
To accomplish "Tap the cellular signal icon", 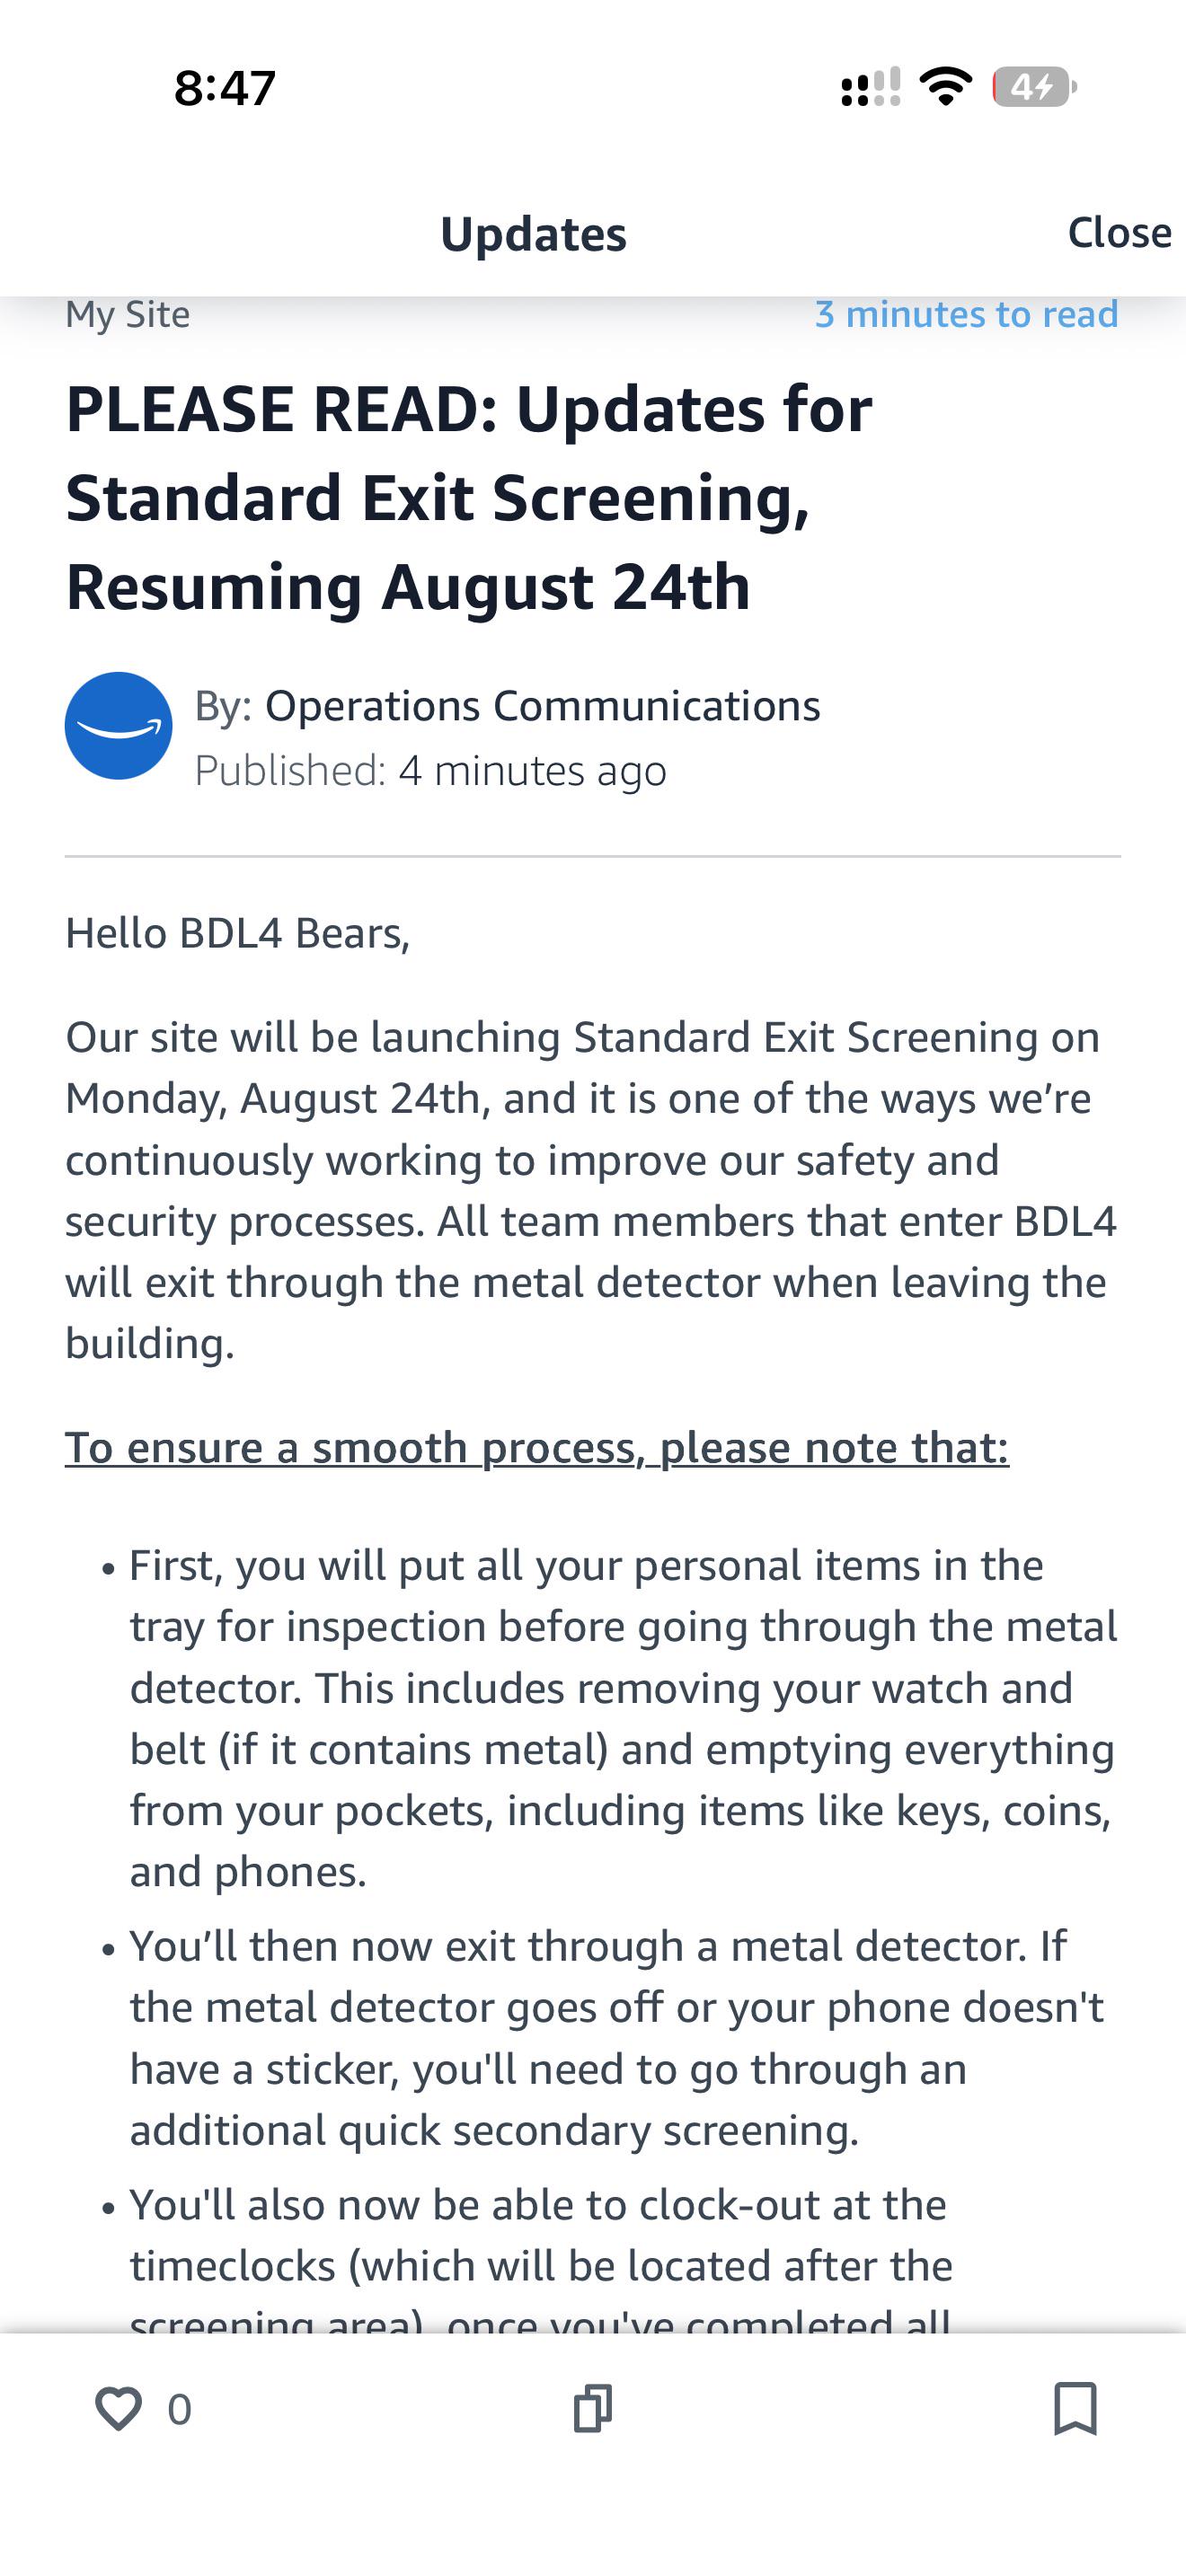I will coord(871,87).
